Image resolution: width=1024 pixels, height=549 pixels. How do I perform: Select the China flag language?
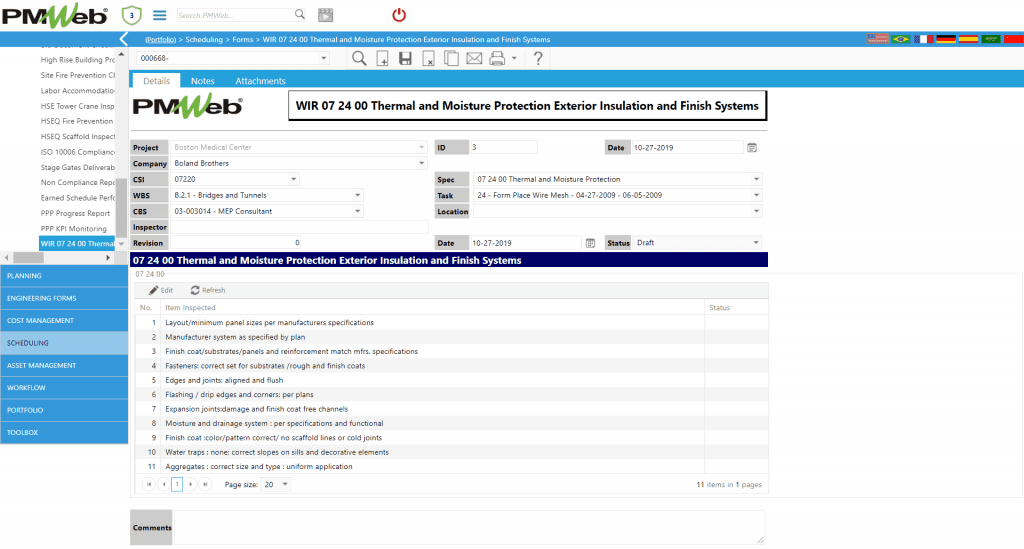pos(1014,39)
